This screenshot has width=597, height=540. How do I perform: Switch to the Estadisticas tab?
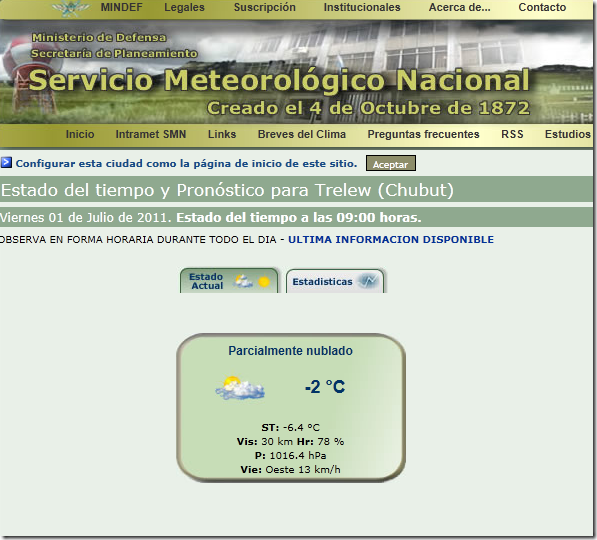coord(335,281)
